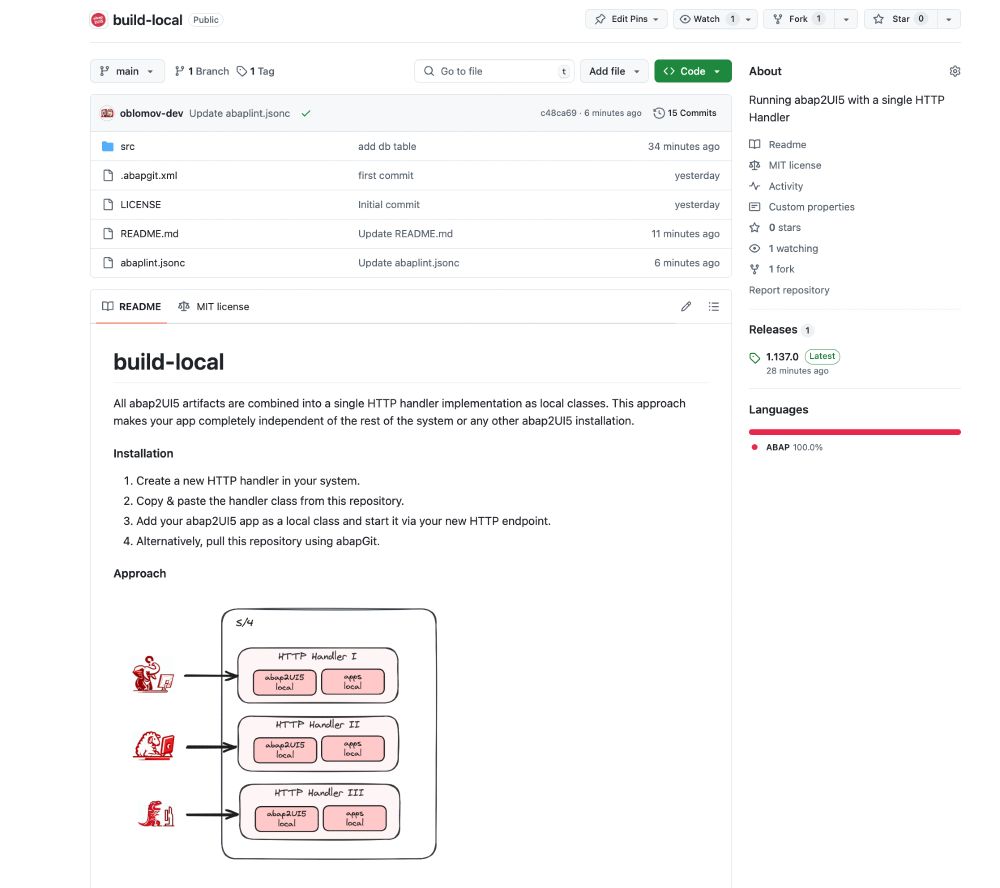
Task: Open the 1.137.0 latest release
Action: pyautogui.click(x=782, y=357)
